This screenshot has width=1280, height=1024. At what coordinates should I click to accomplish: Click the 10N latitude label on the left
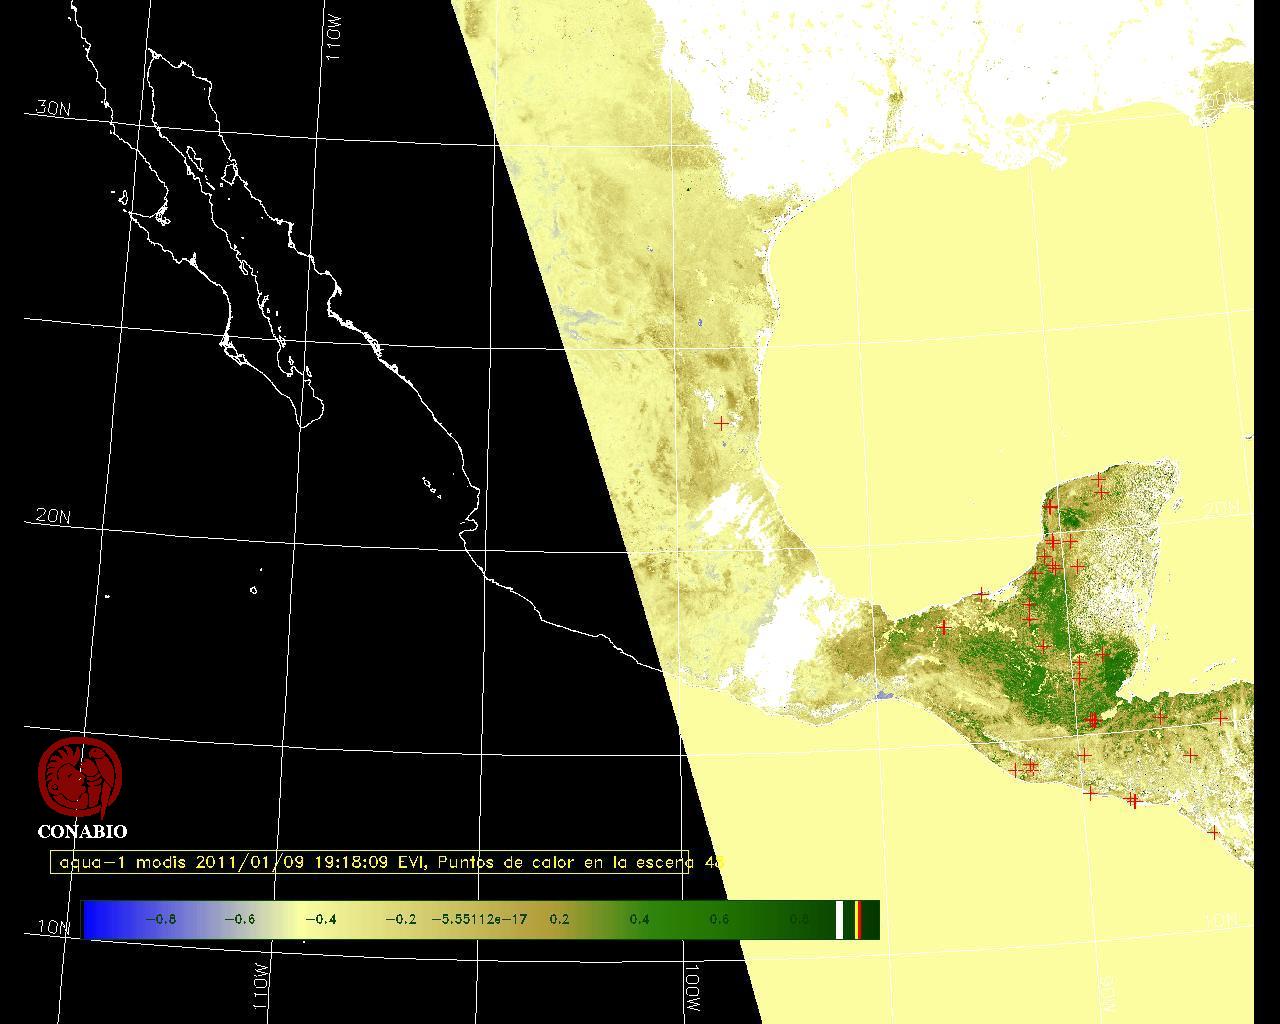point(53,927)
